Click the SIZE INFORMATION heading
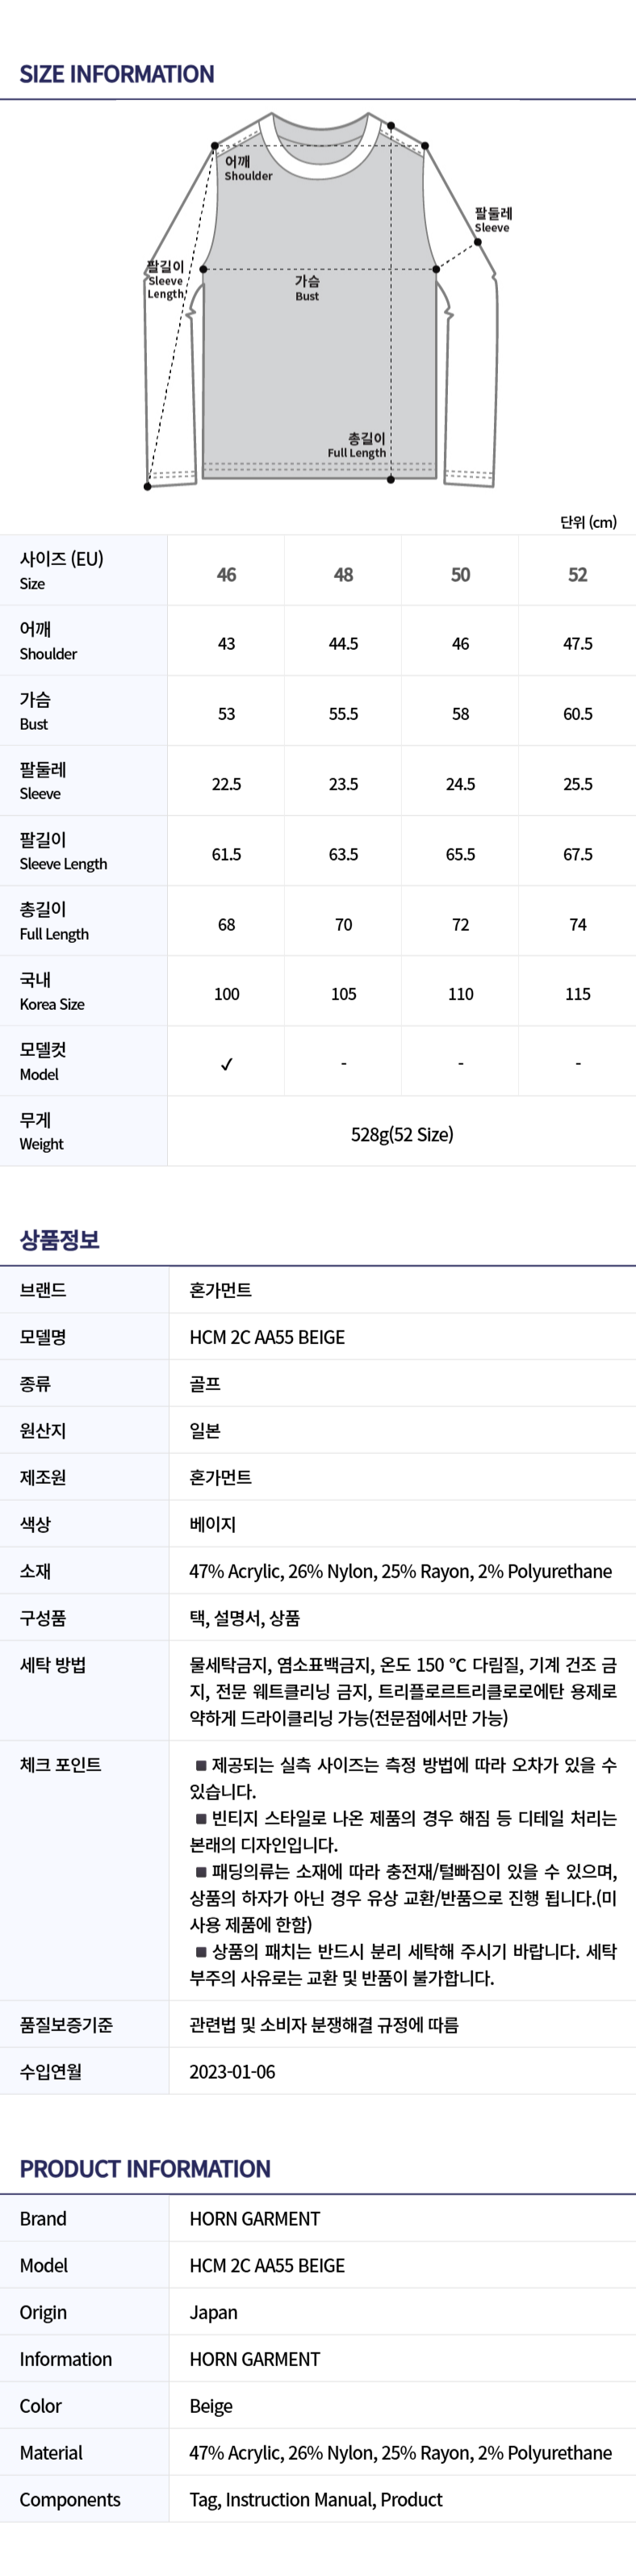Viewport: 636px width, 2576px height. pos(117,74)
